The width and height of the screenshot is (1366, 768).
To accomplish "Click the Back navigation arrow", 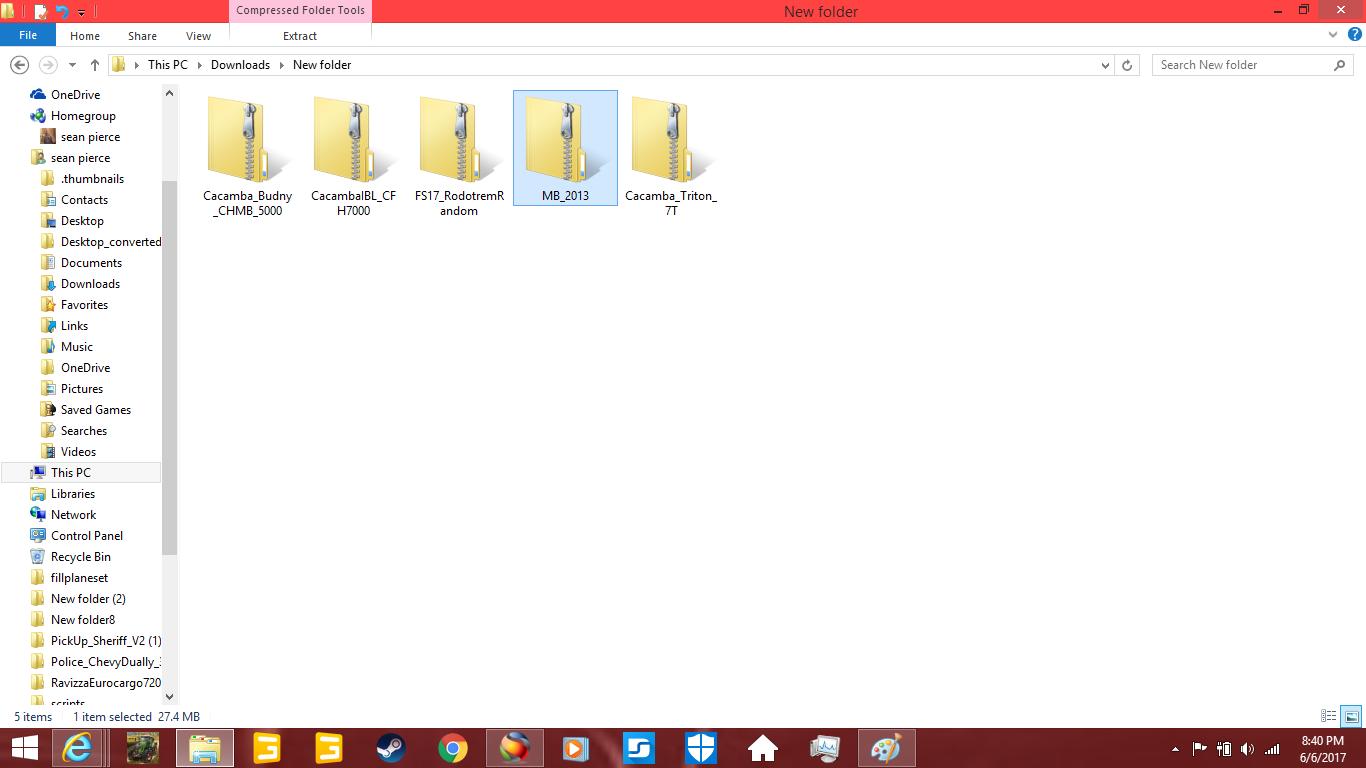I will click(x=19, y=65).
